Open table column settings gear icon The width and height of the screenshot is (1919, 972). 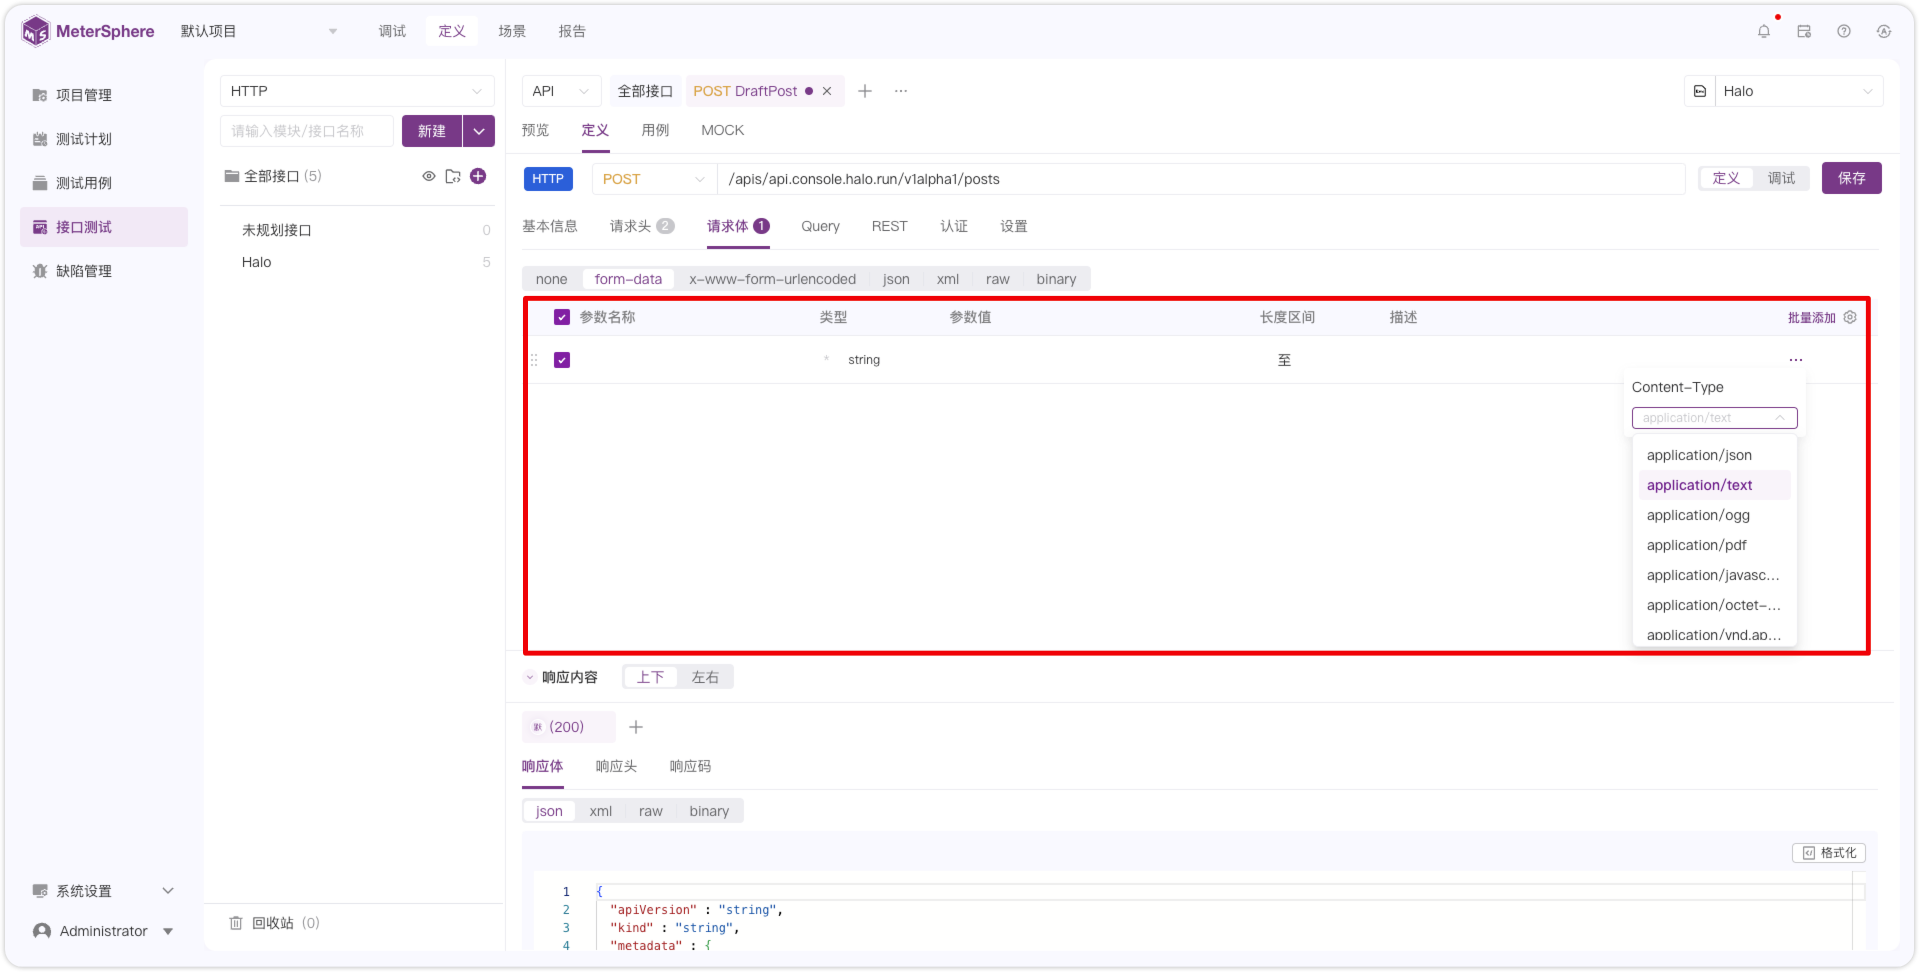pyautogui.click(x=1850, y=317)
